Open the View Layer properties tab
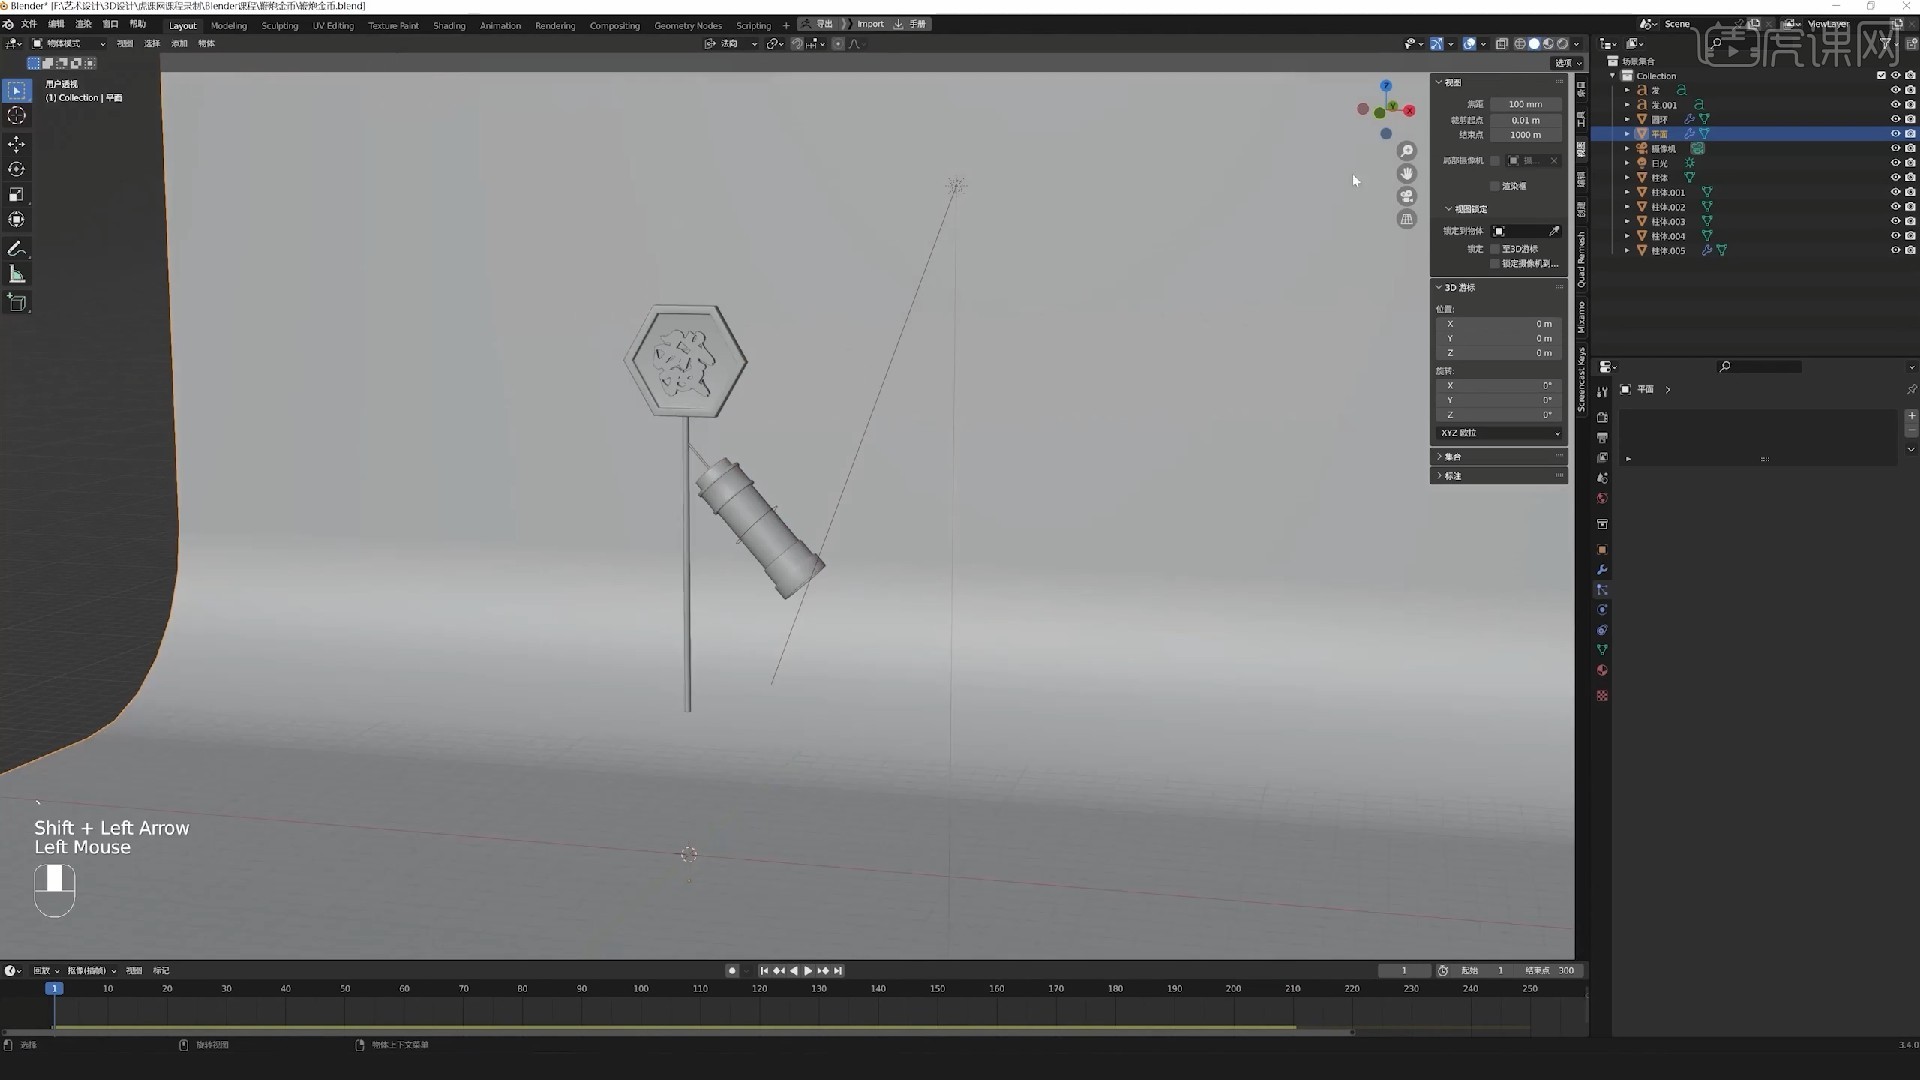 [x=1602, y=458]
